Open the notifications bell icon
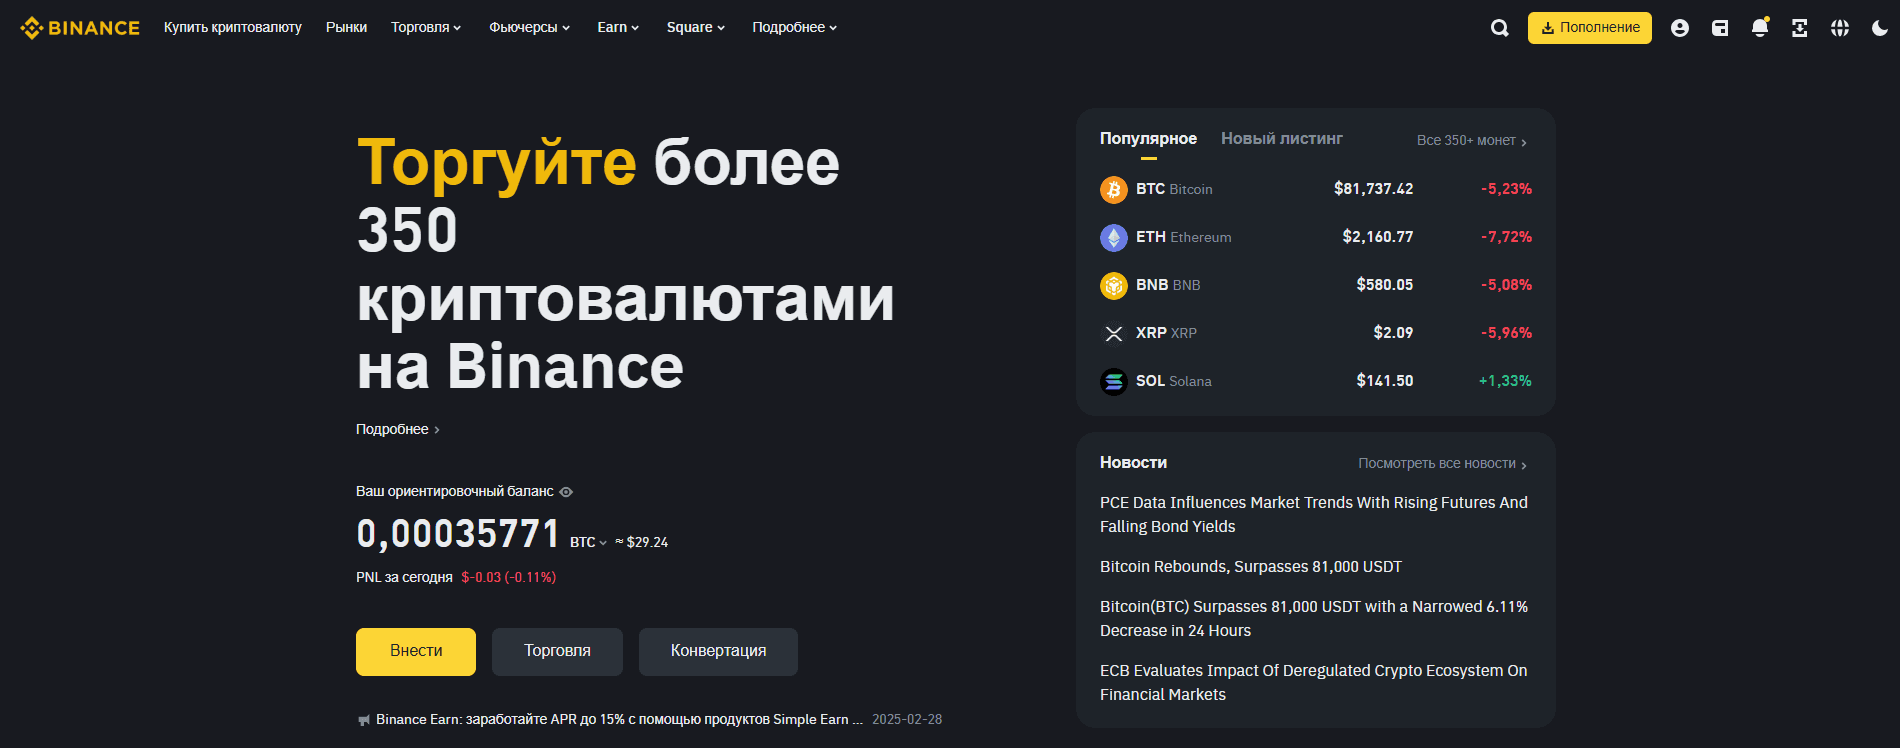This screenshot has width=1900, height=748. [1760, 28]
